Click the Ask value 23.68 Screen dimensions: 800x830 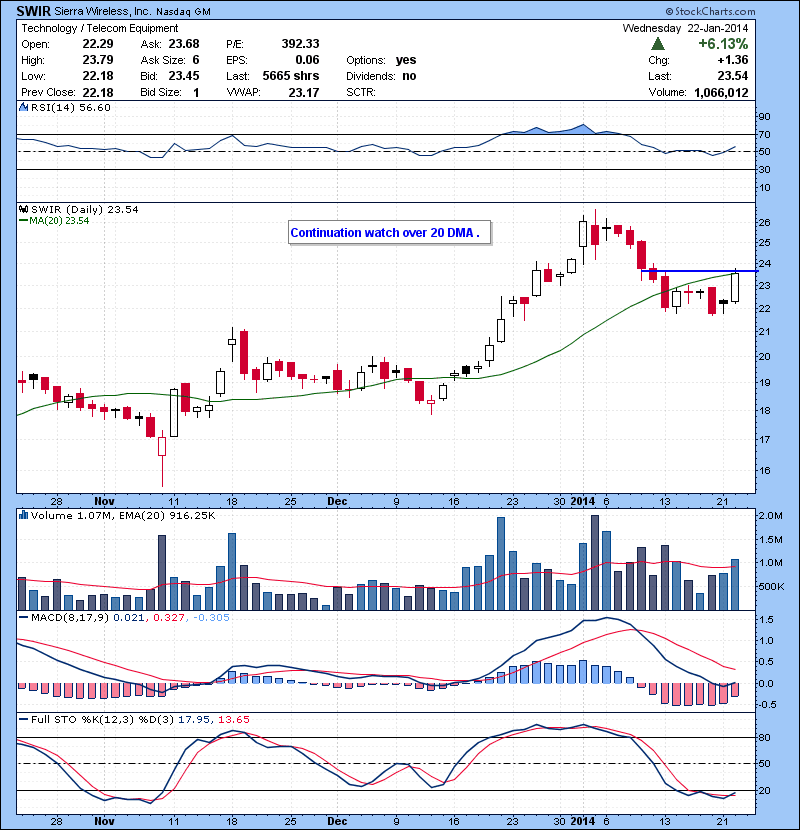click(184, 44)
